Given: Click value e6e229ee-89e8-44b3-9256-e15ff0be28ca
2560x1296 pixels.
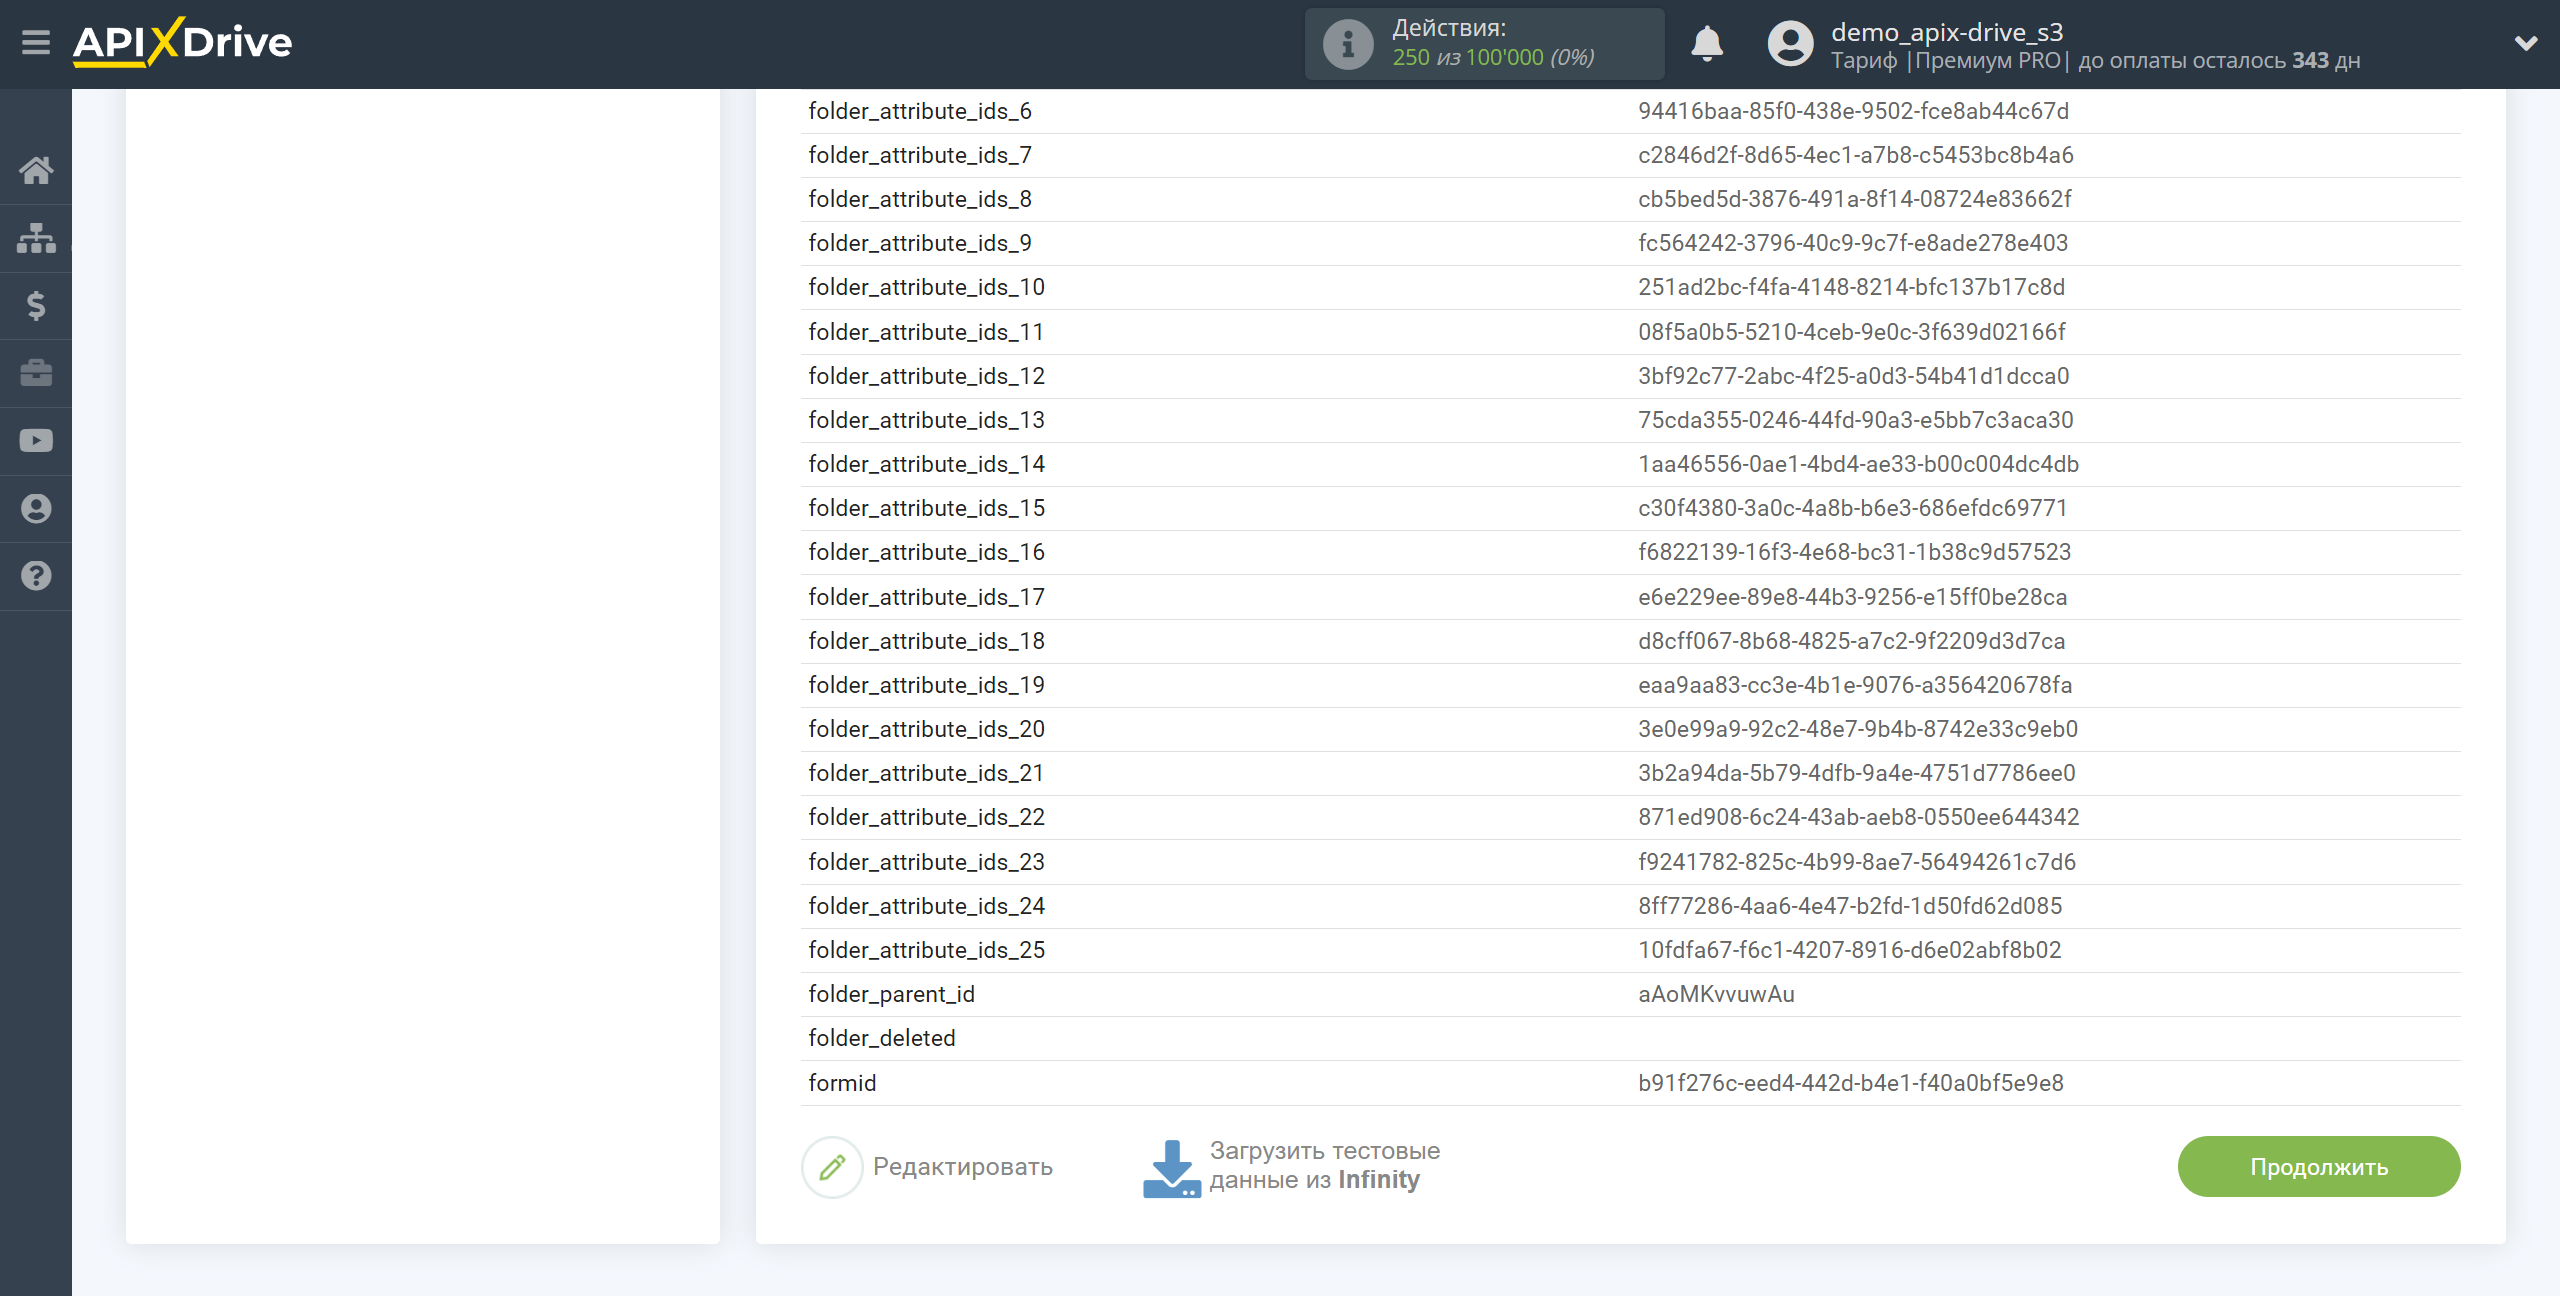Looking at the screenshot, I should tap(1853, 597).
